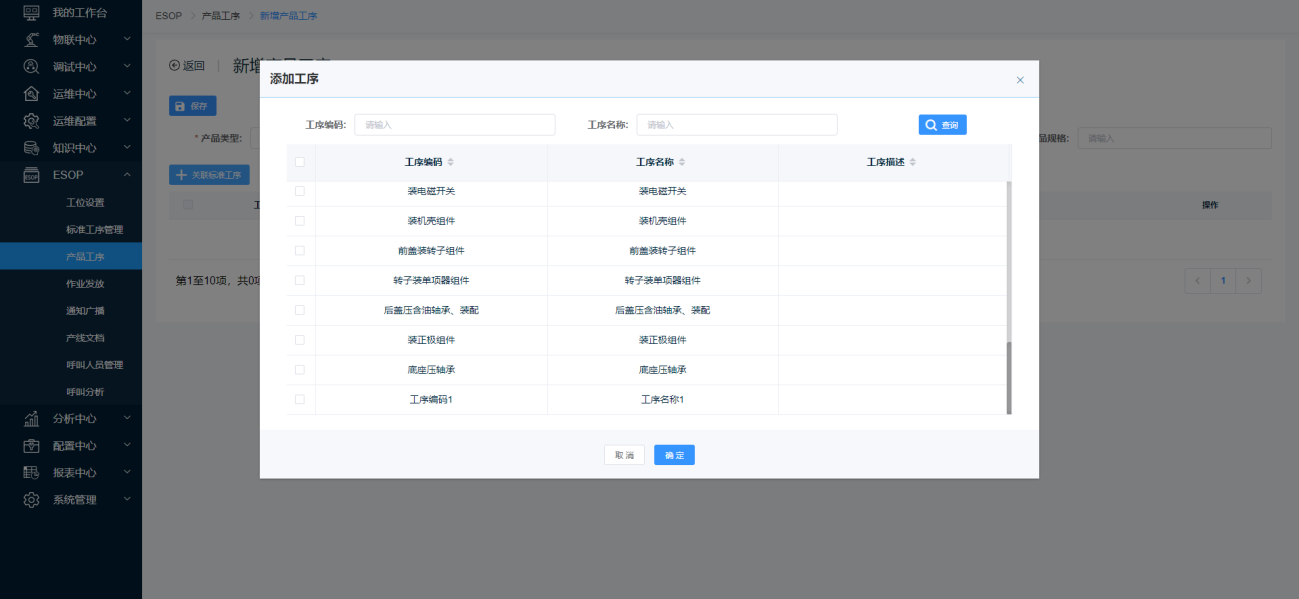Close the 添加工序 dialog with X

1020,80
